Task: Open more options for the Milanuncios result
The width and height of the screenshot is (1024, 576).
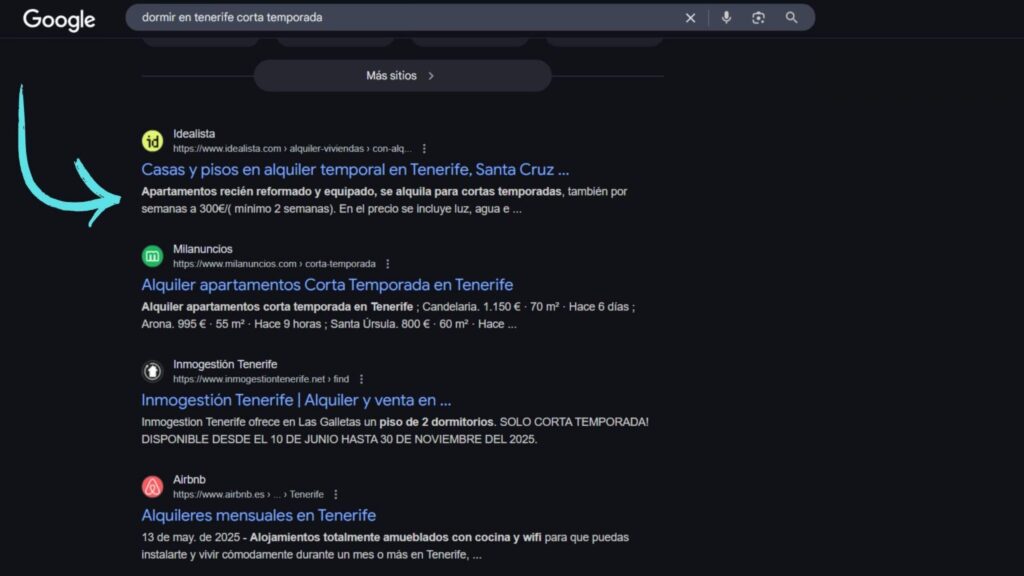Action: pyautogui.click(x=388, y=264)
